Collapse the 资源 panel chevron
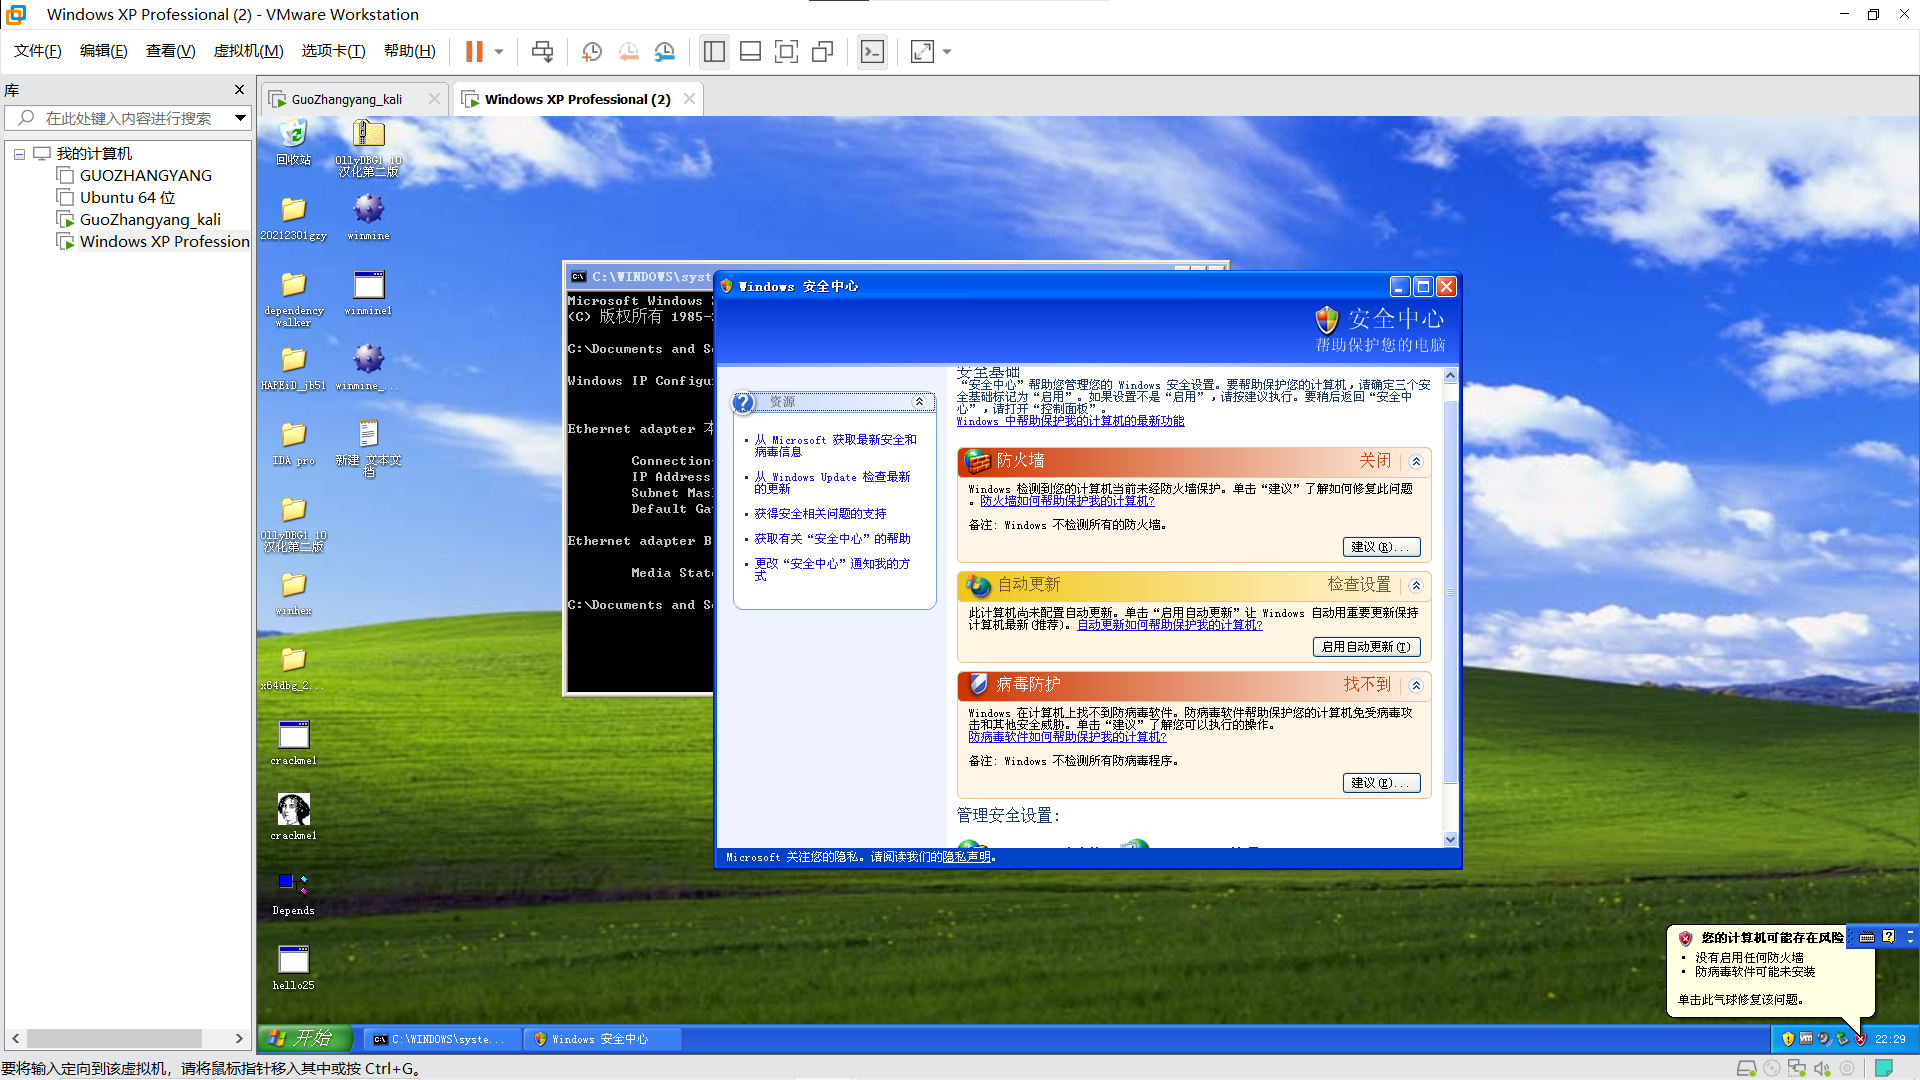 pos(919,402)
